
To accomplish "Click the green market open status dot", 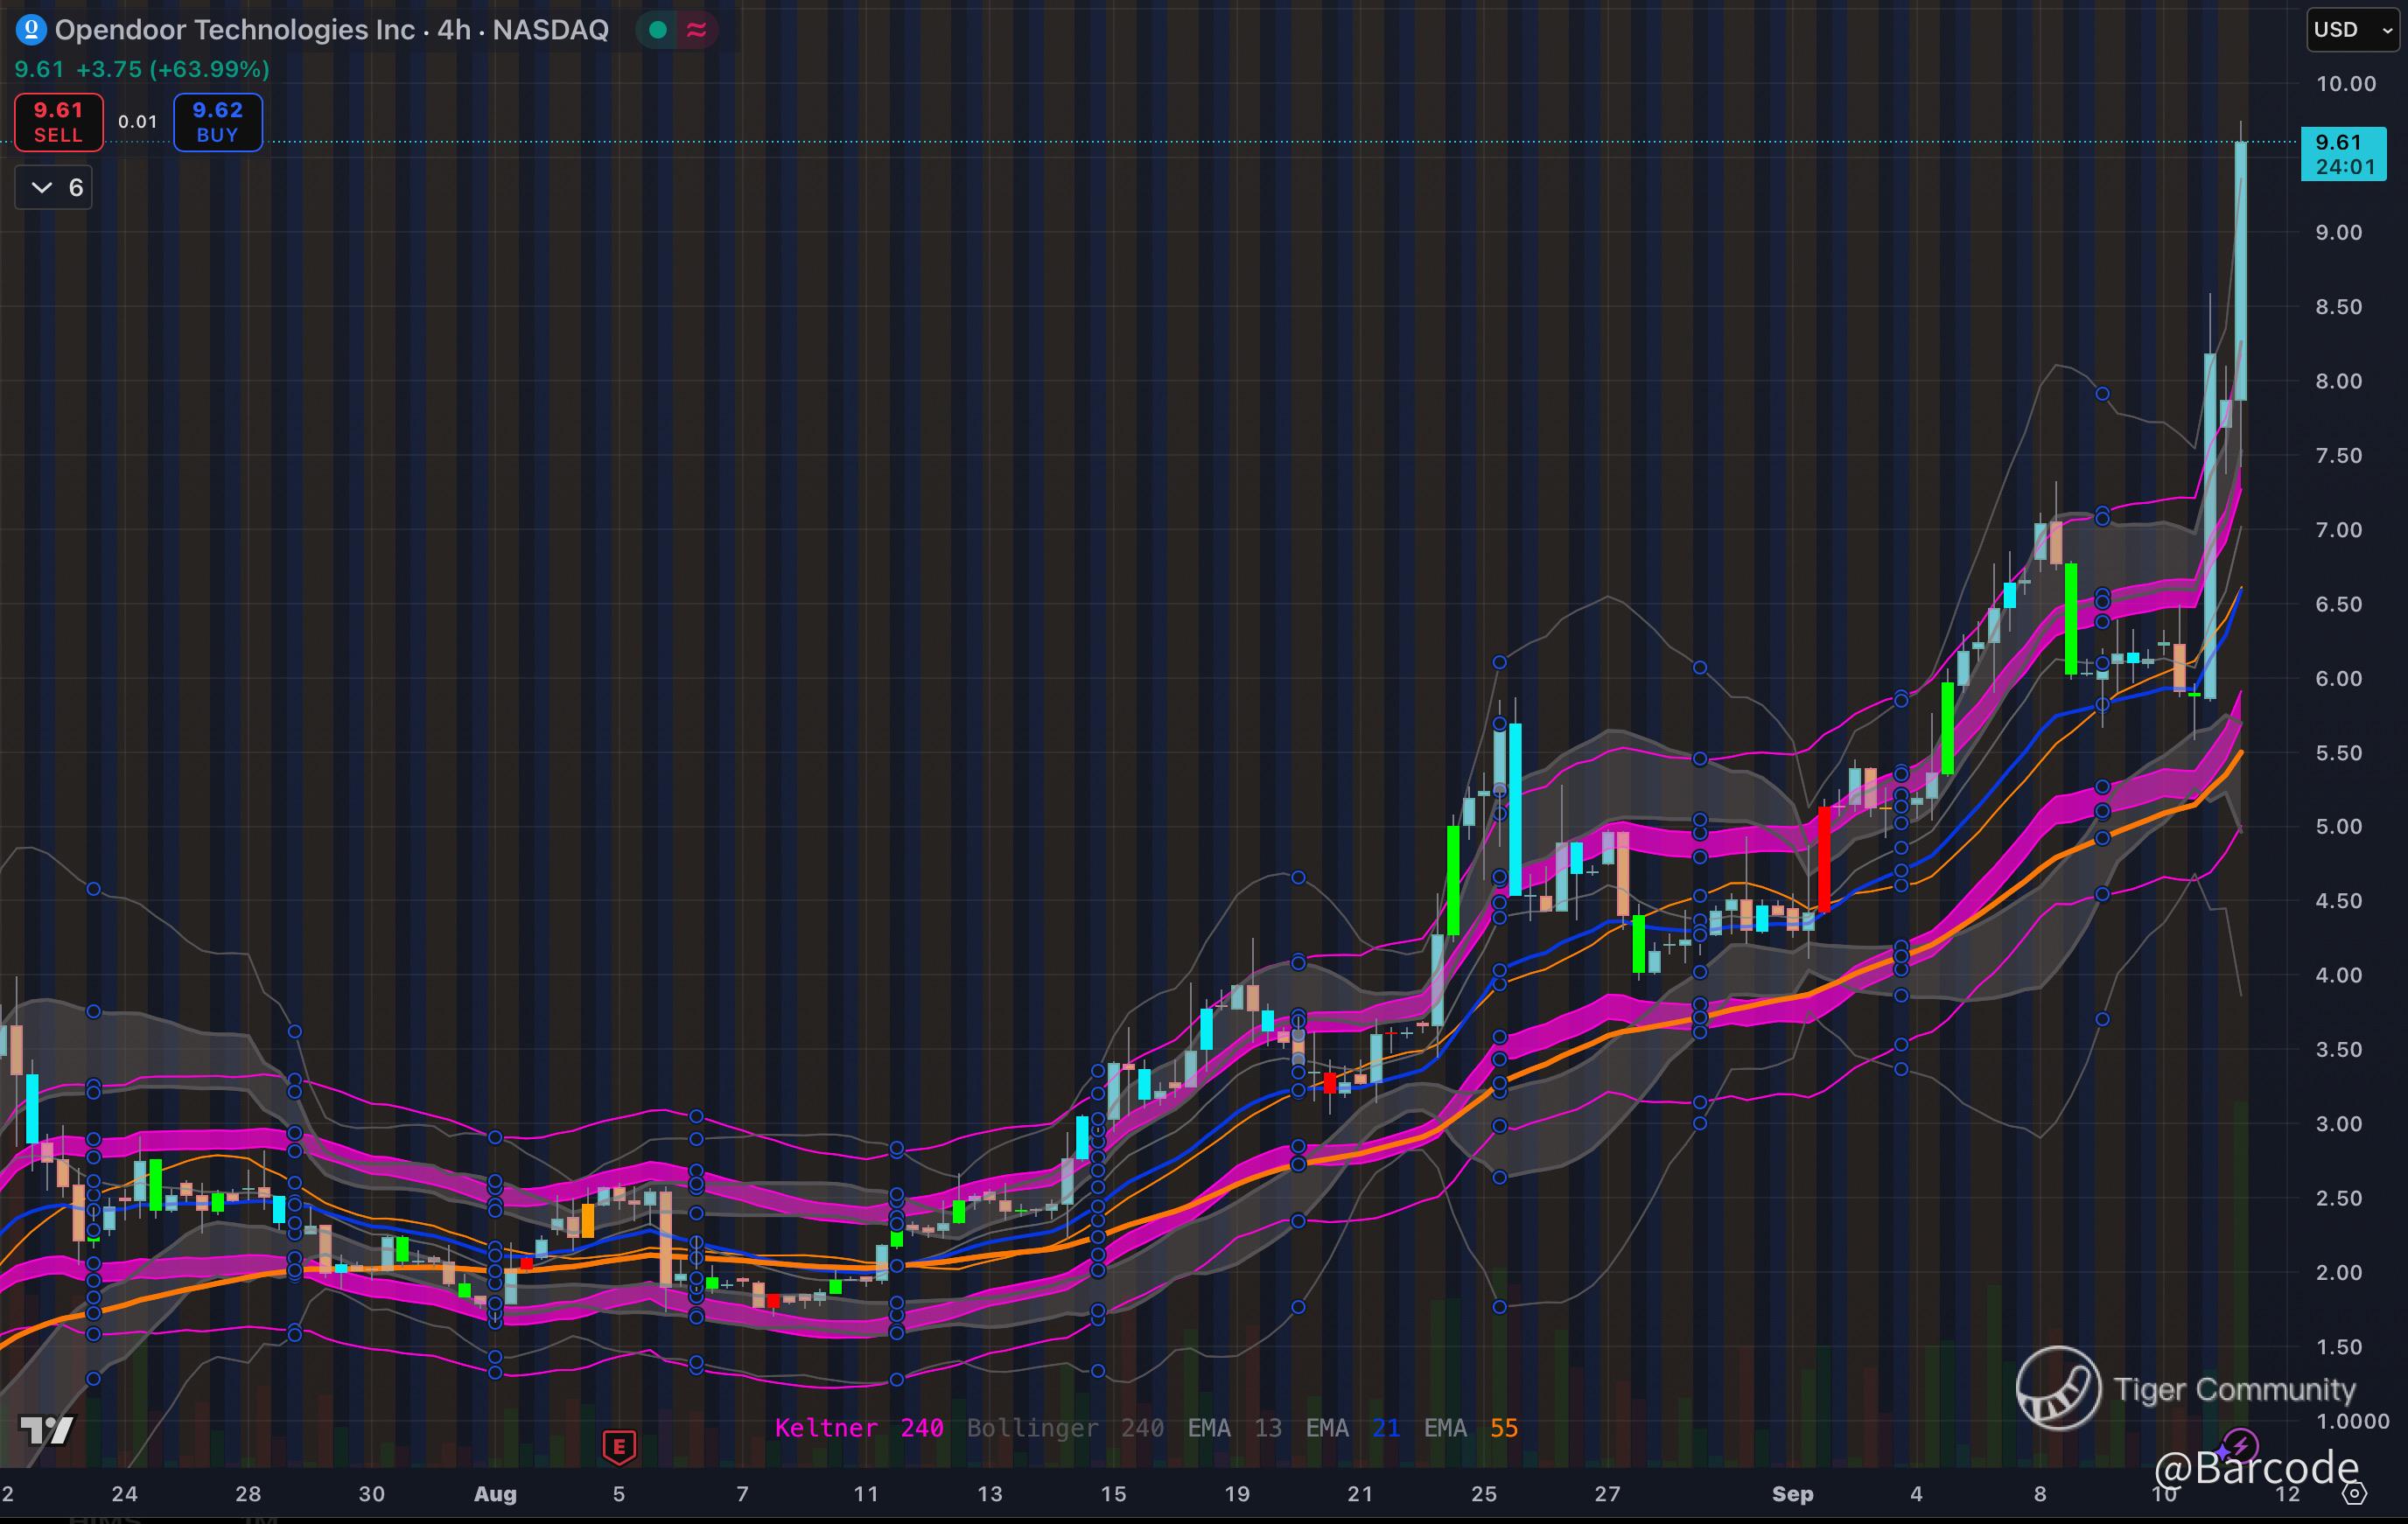I will 658,30.
